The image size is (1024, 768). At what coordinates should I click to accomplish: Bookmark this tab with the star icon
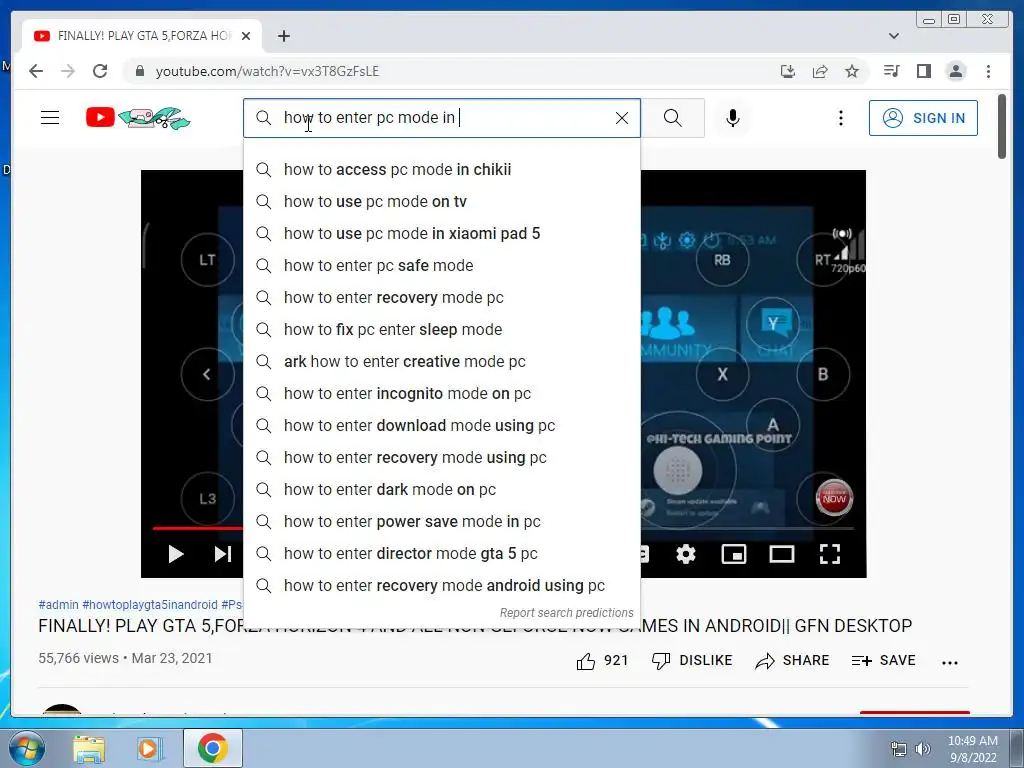pos(852,71)
